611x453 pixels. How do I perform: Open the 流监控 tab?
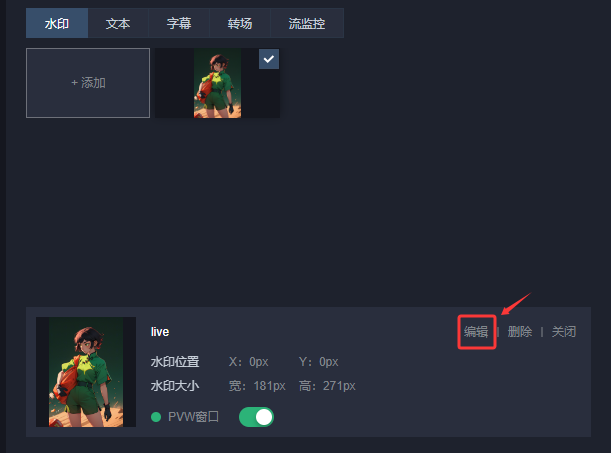click(x=307, y=23)
